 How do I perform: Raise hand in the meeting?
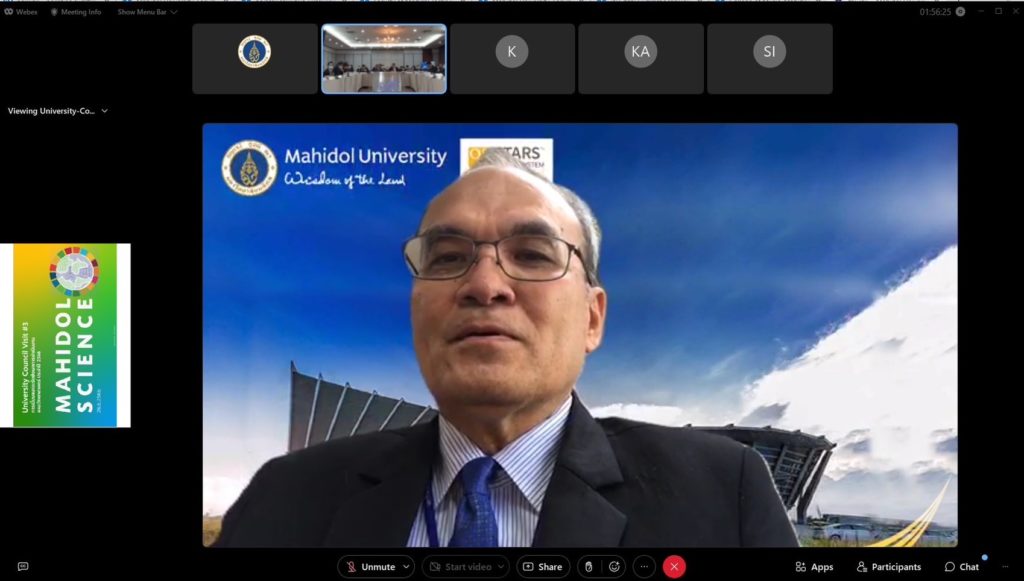[589, 567]
